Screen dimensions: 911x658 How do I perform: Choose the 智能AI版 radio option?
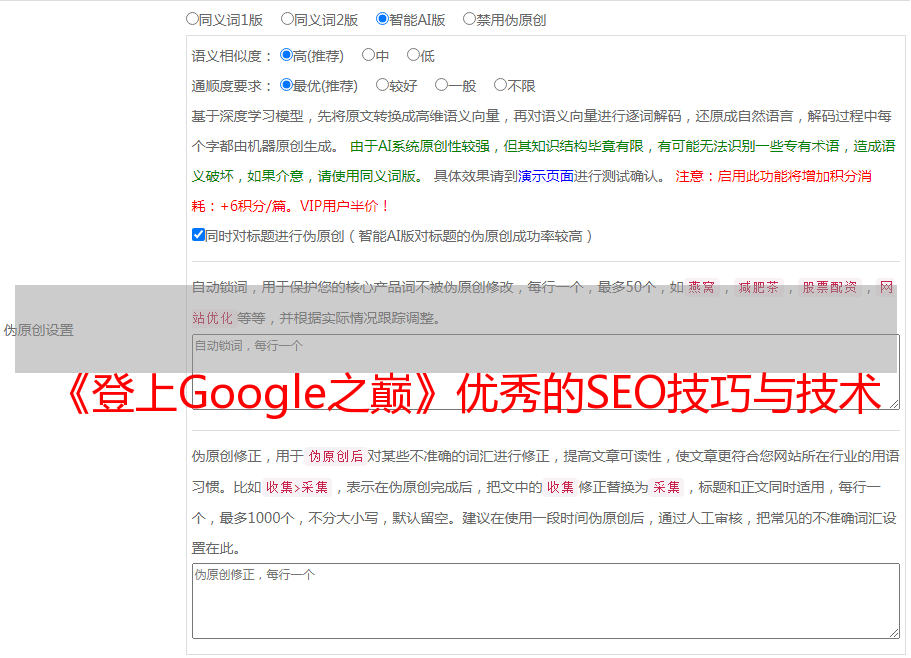tap(382, 19)
